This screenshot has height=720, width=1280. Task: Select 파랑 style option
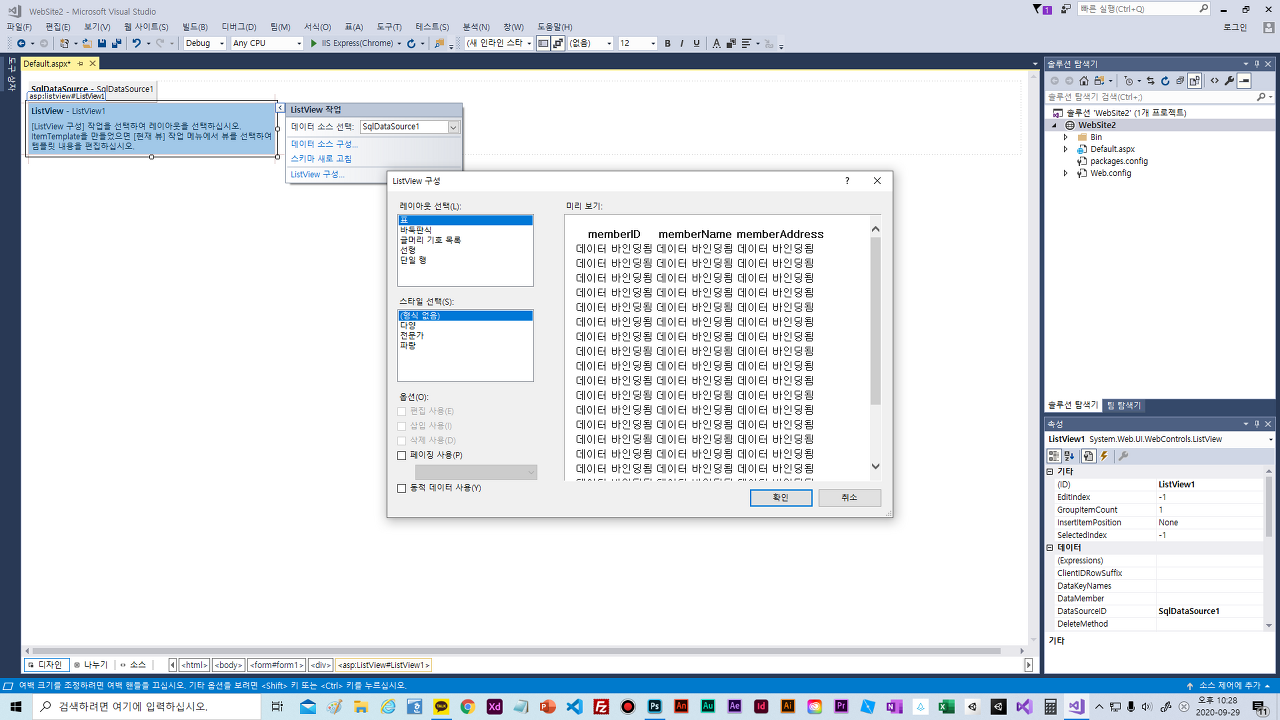point(408,345)
